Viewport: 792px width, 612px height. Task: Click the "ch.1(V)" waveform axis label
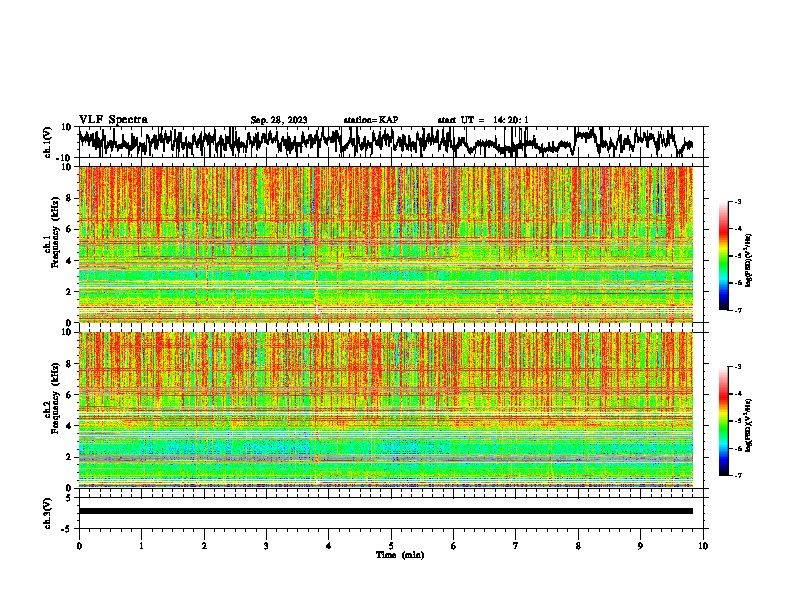(x=48, y=142)
